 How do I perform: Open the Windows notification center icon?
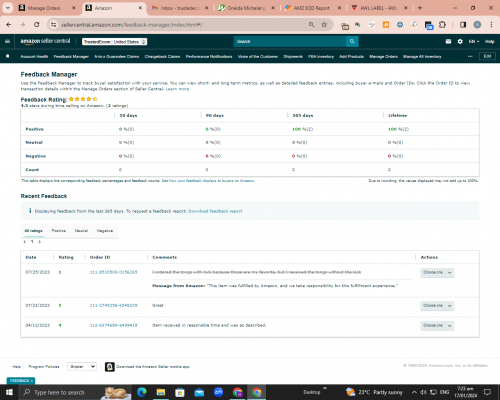[487, 392]
